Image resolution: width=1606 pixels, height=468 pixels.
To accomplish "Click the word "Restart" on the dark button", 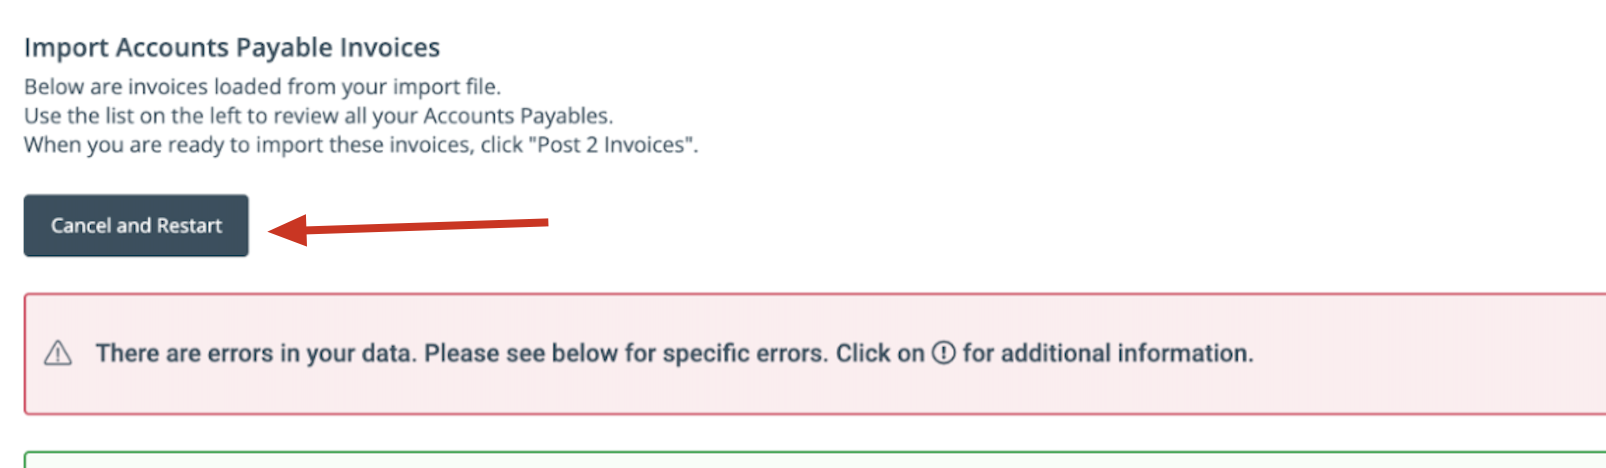I will [189, 226].
